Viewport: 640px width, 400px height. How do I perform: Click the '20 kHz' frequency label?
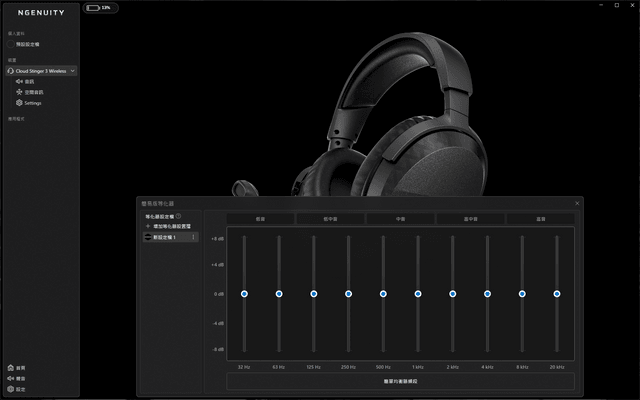(557, 367)
